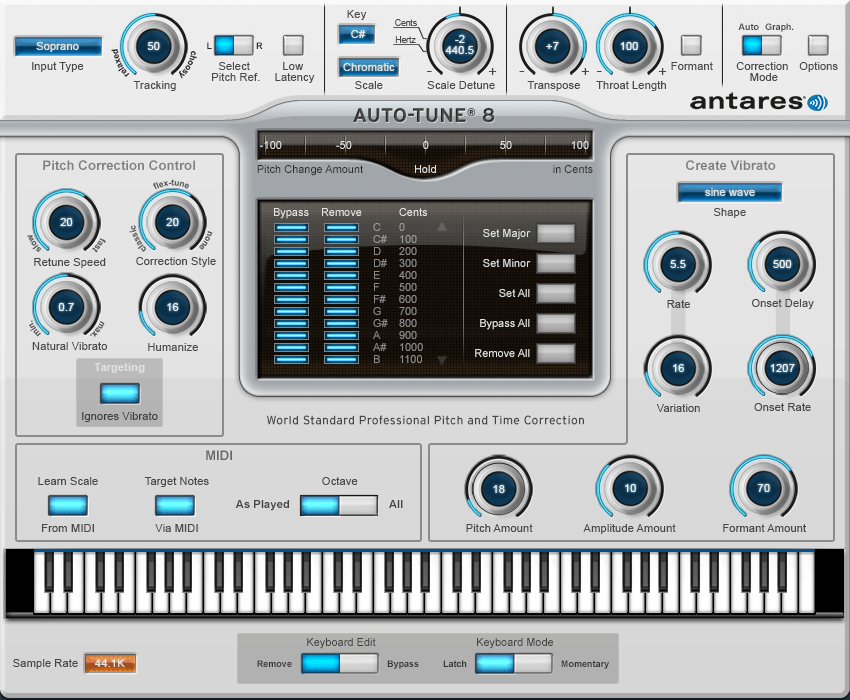Click the Bypass button for note C
This screenshot has height=700, width=850.
291,227
